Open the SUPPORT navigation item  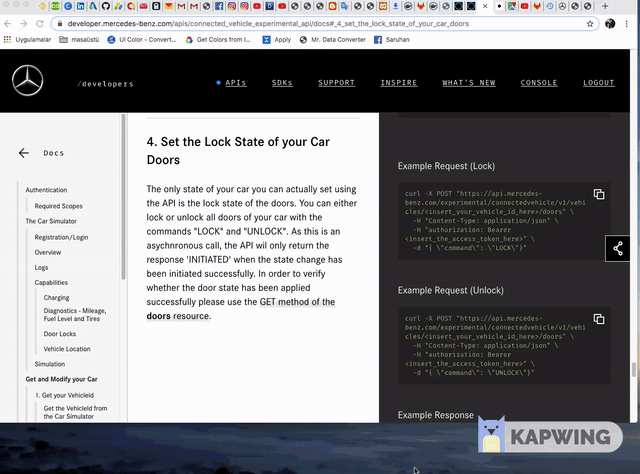pos(336,82)
